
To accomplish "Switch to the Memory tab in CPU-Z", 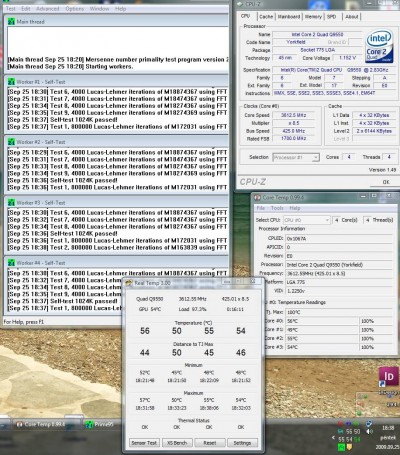I will click(x=313, y=17).
